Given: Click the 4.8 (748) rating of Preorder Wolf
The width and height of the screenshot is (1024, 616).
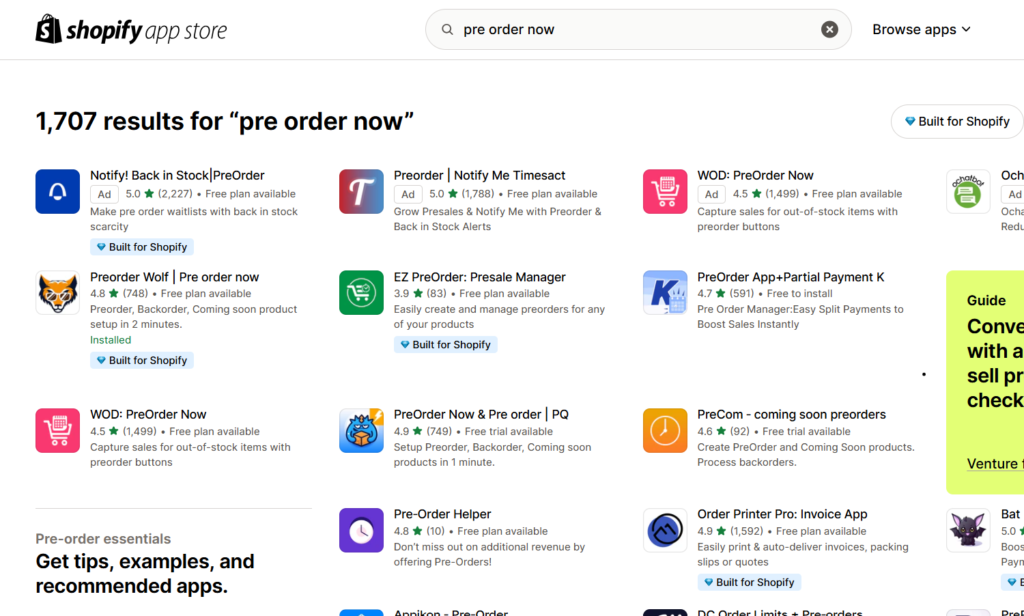Looking at the screenshot, I should point(119,293).
